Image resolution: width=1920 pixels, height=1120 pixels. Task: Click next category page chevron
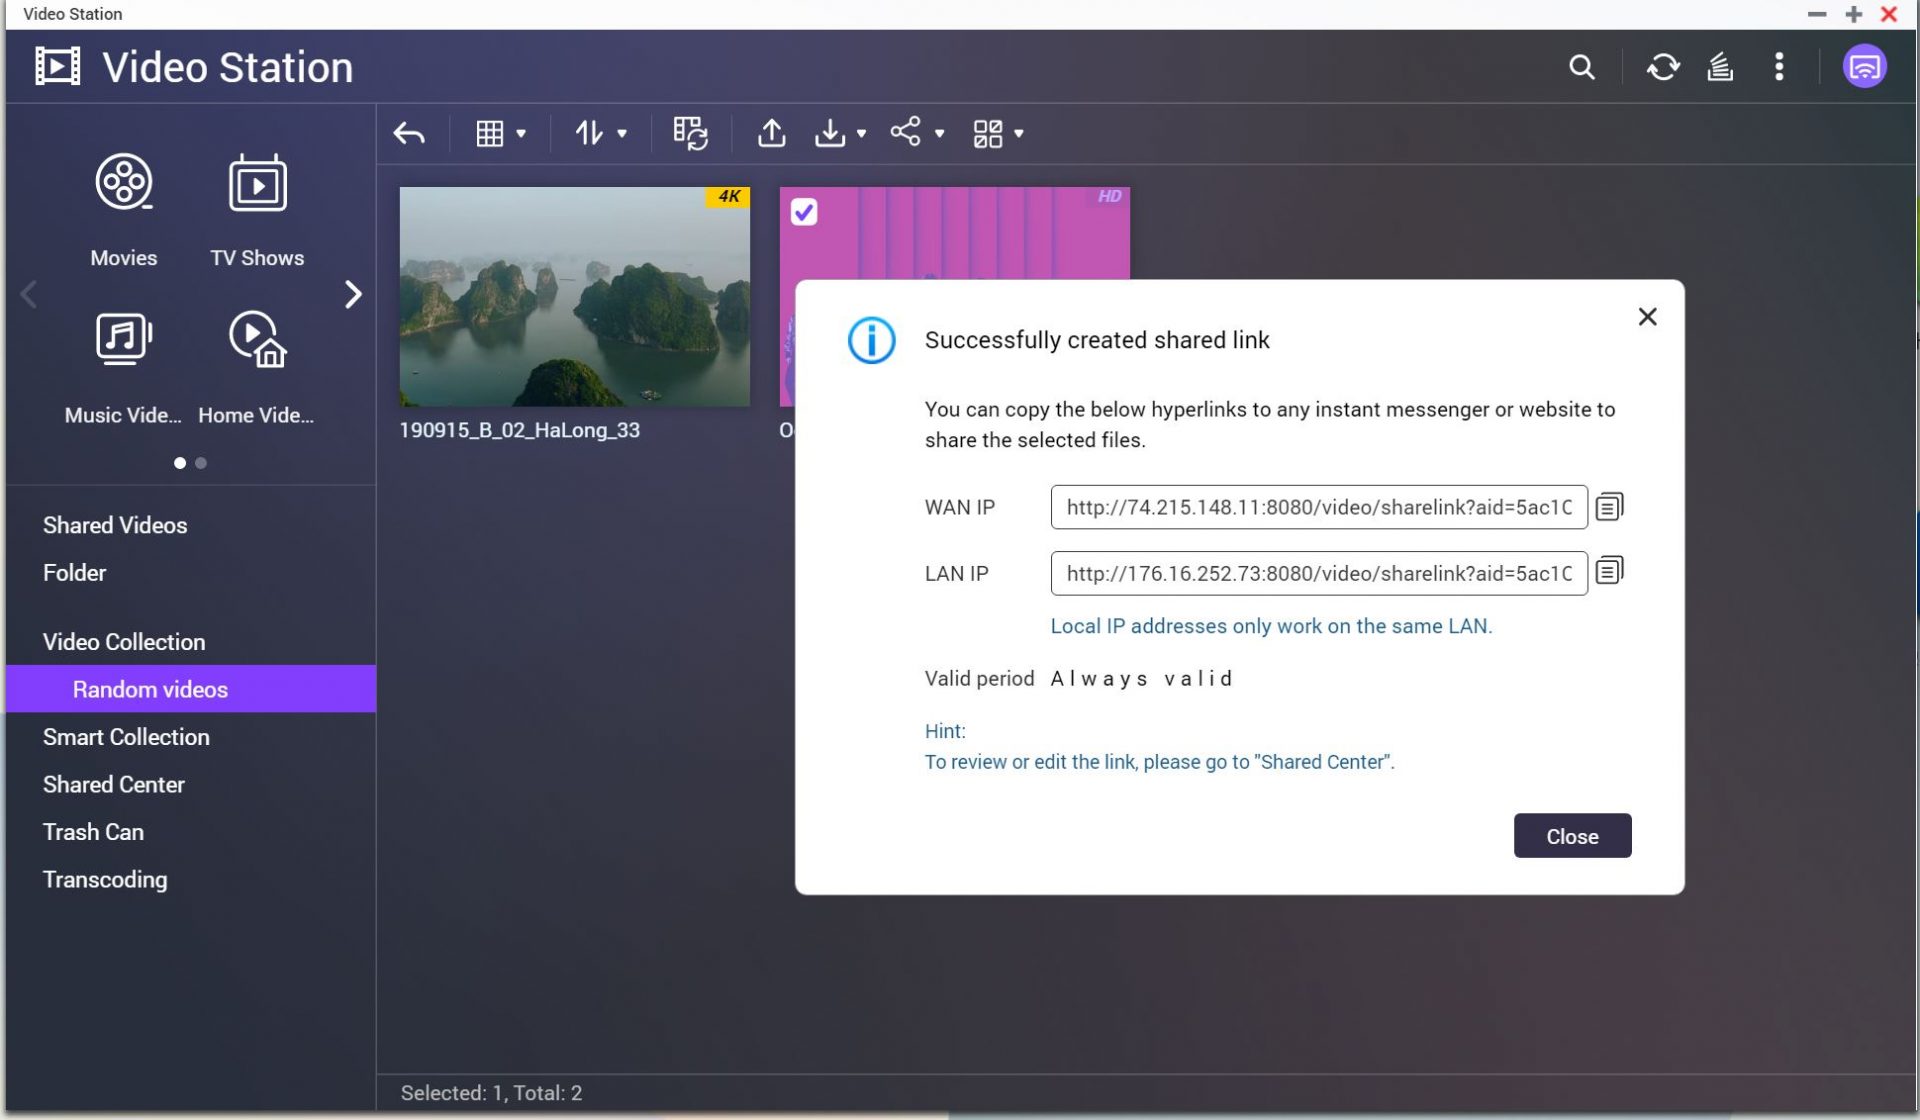[x=352, y=294]
